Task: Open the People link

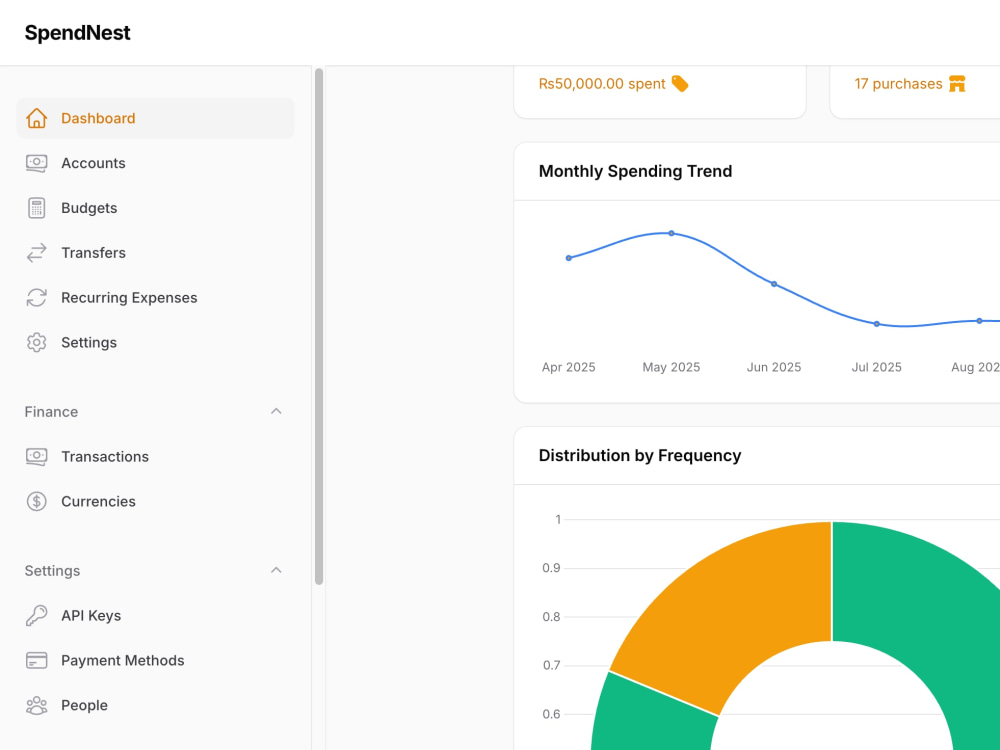Action: [x=155, y=705]
